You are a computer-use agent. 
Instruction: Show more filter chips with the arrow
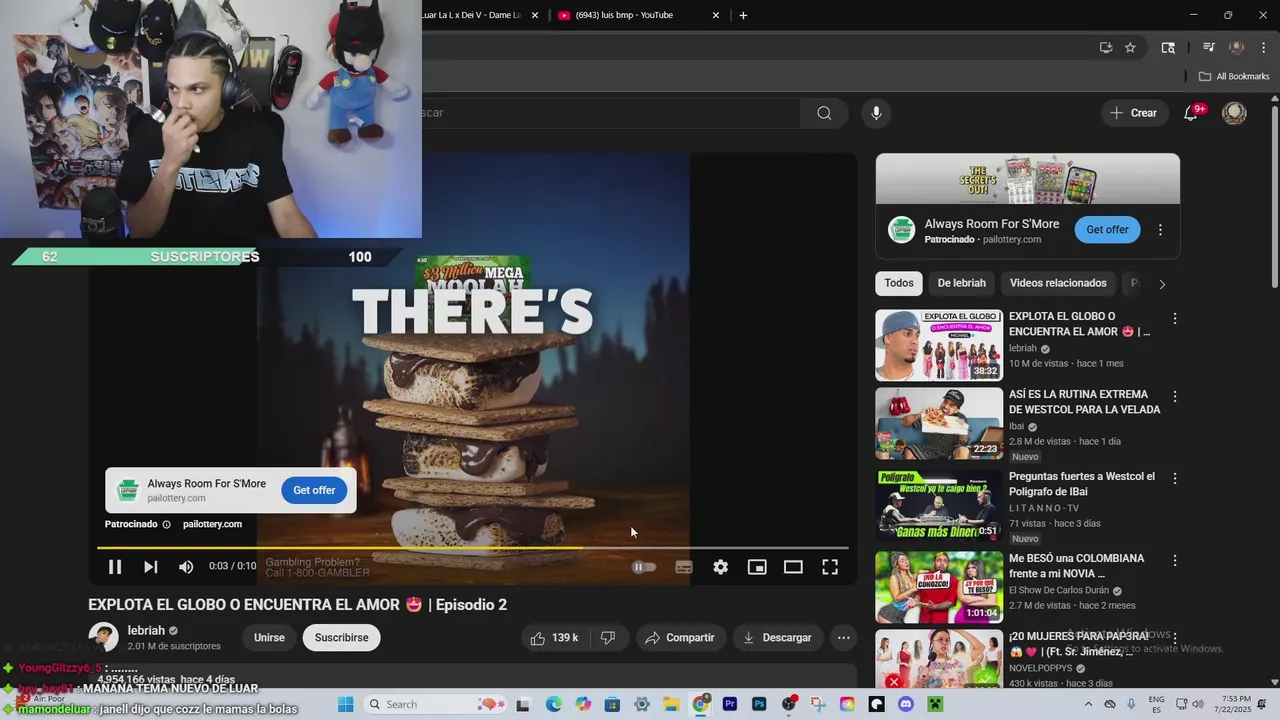[x=1162, y=284]
